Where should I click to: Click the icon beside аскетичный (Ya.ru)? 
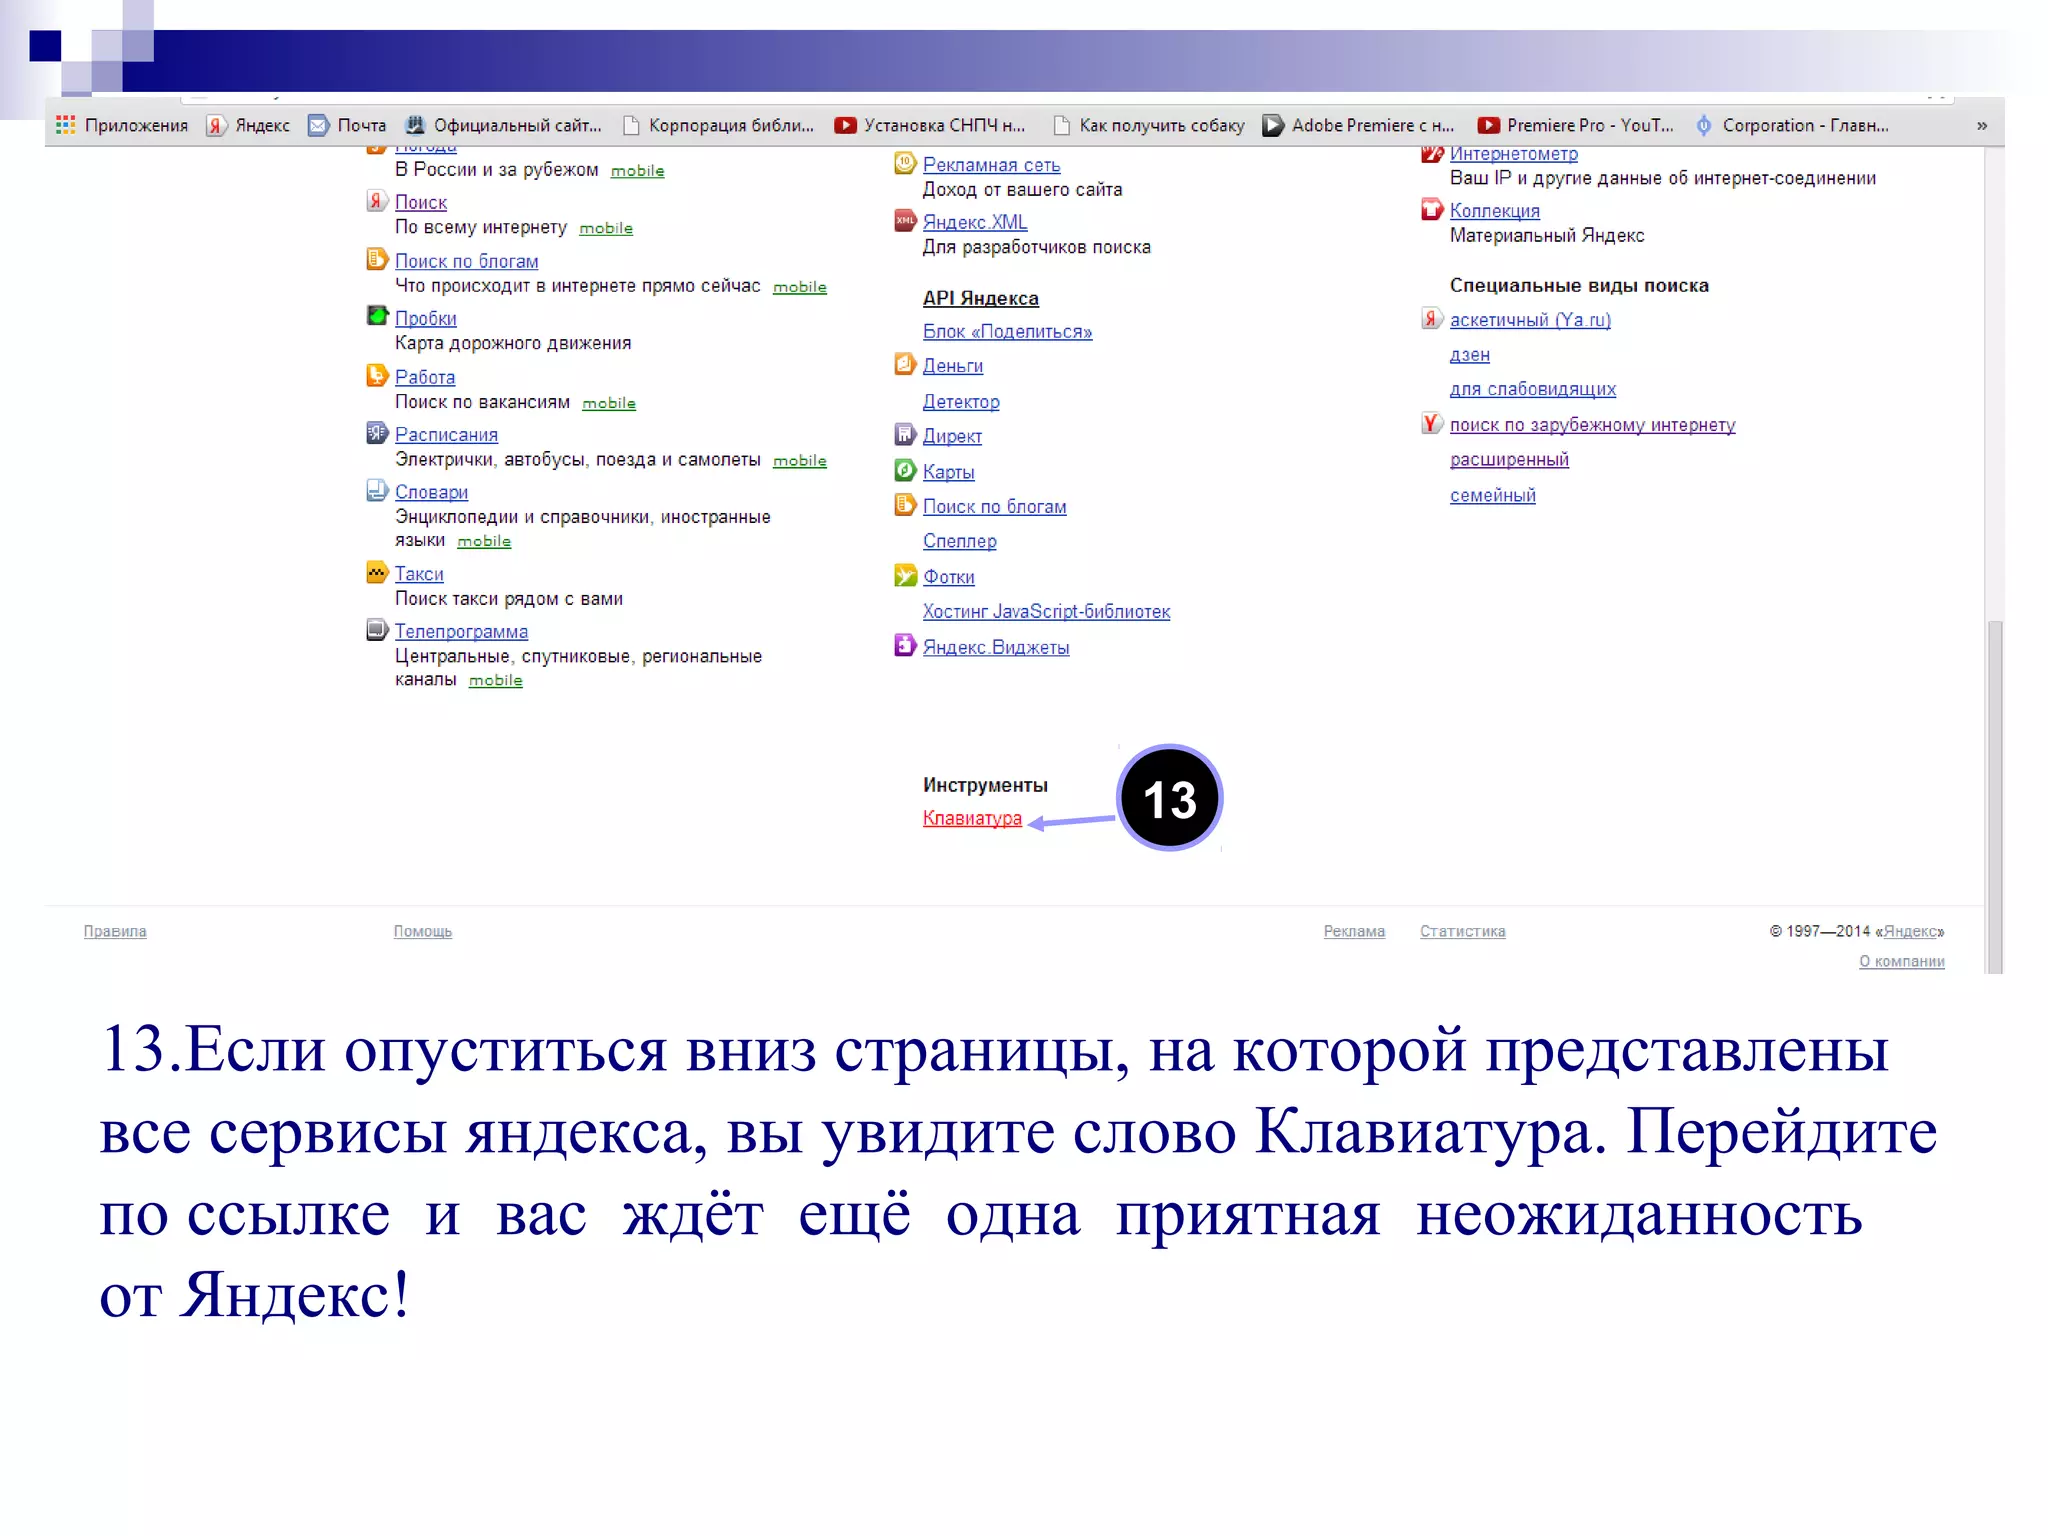point(1432,319)
